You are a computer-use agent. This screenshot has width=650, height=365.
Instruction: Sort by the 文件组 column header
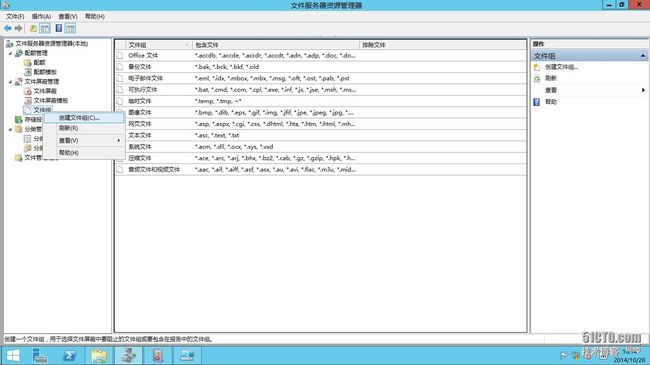[x=159, y=45]
